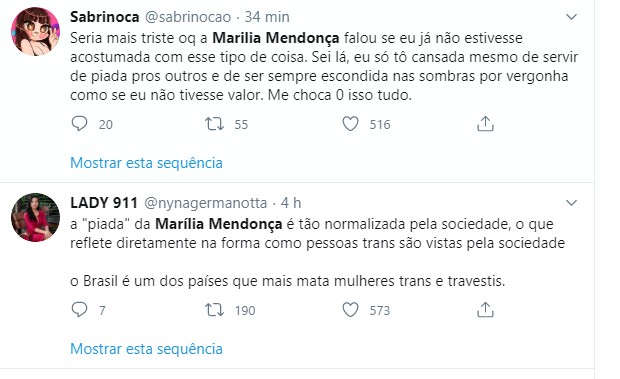
Task: Reply to LADY 911's tweet
Action: [x=79, y=310]
